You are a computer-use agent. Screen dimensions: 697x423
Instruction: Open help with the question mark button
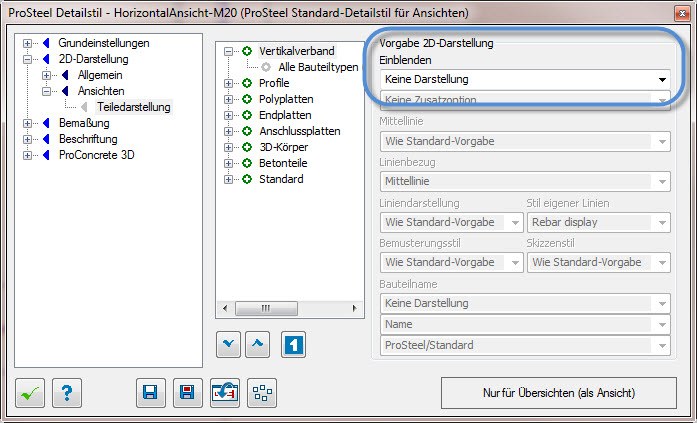tap(67, 393)
